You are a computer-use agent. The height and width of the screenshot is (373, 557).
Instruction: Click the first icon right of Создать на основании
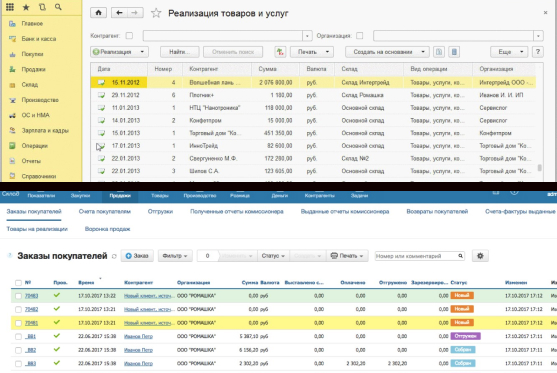pyautogui.click(x=439, y=52)
